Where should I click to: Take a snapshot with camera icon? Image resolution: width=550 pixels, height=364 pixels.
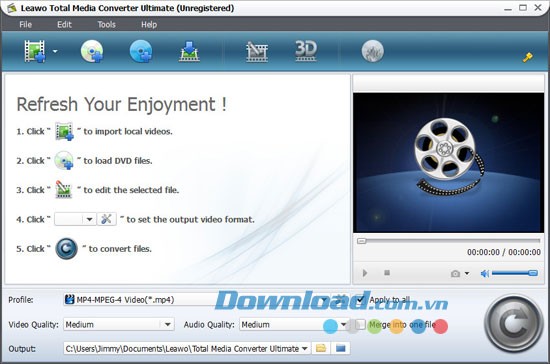click(x=455, y=273)
